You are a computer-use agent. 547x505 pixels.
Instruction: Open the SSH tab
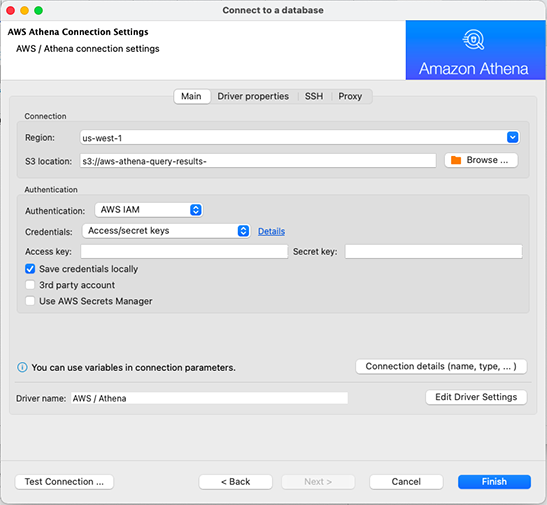click(314, 96)
